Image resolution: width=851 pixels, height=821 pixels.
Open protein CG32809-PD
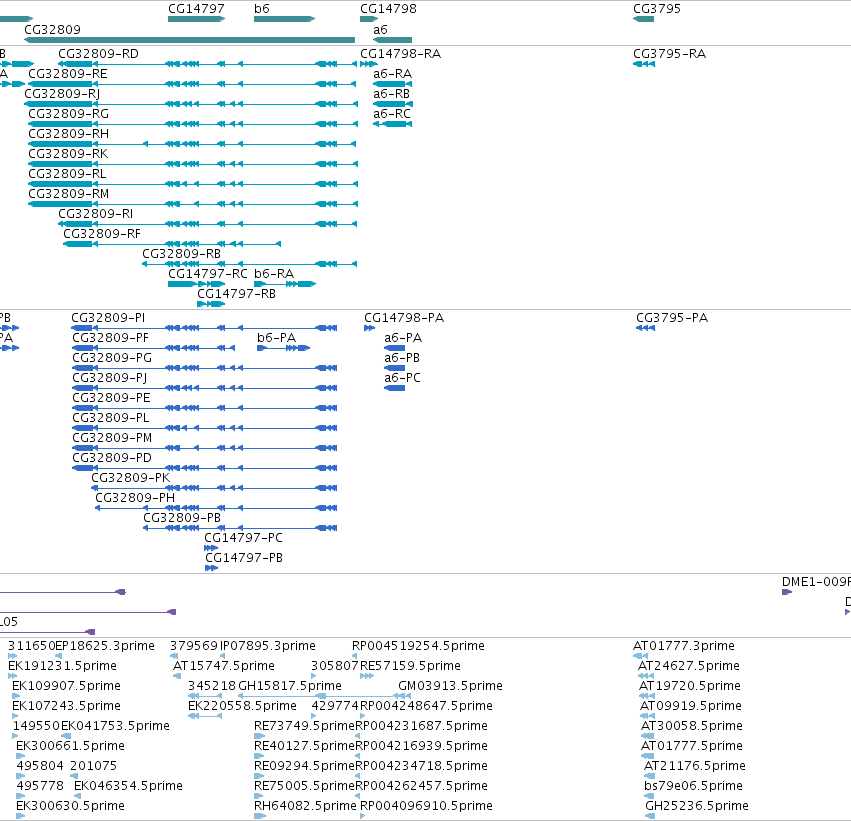(x=112, y=459)
